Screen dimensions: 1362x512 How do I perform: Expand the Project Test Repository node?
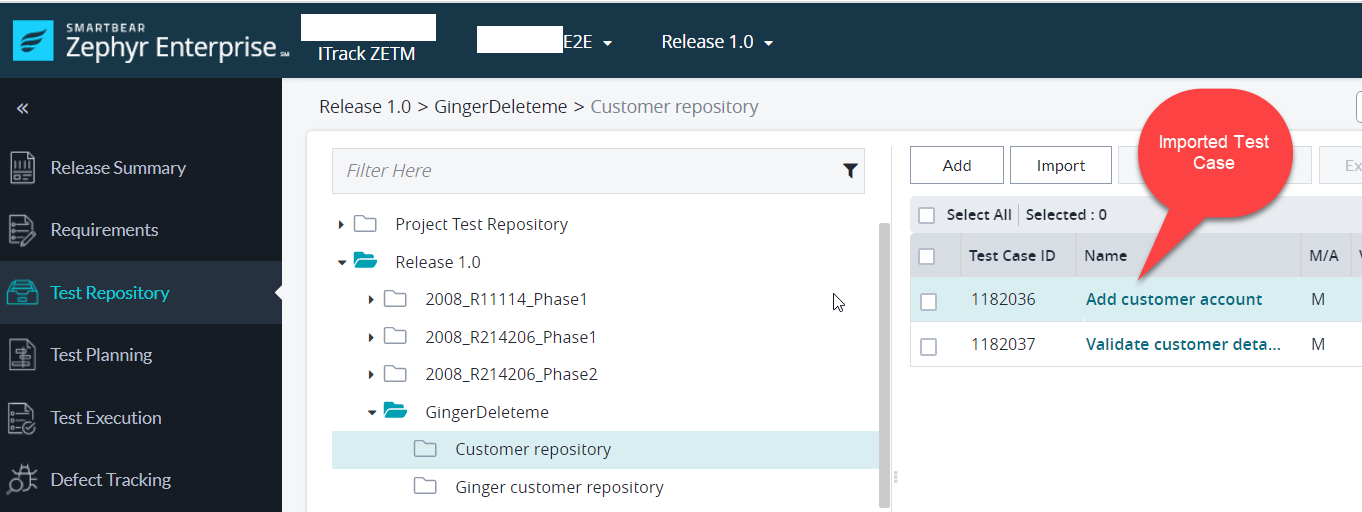(x=341, y=225)
